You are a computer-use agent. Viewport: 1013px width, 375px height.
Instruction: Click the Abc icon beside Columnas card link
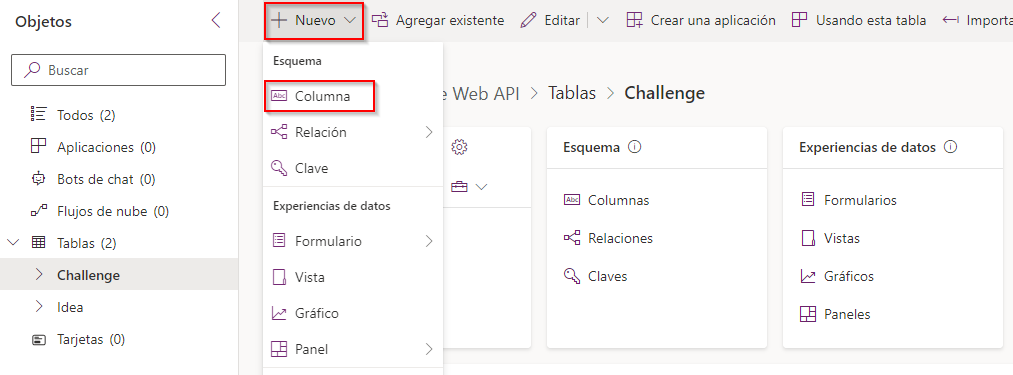tap(572, 200)
